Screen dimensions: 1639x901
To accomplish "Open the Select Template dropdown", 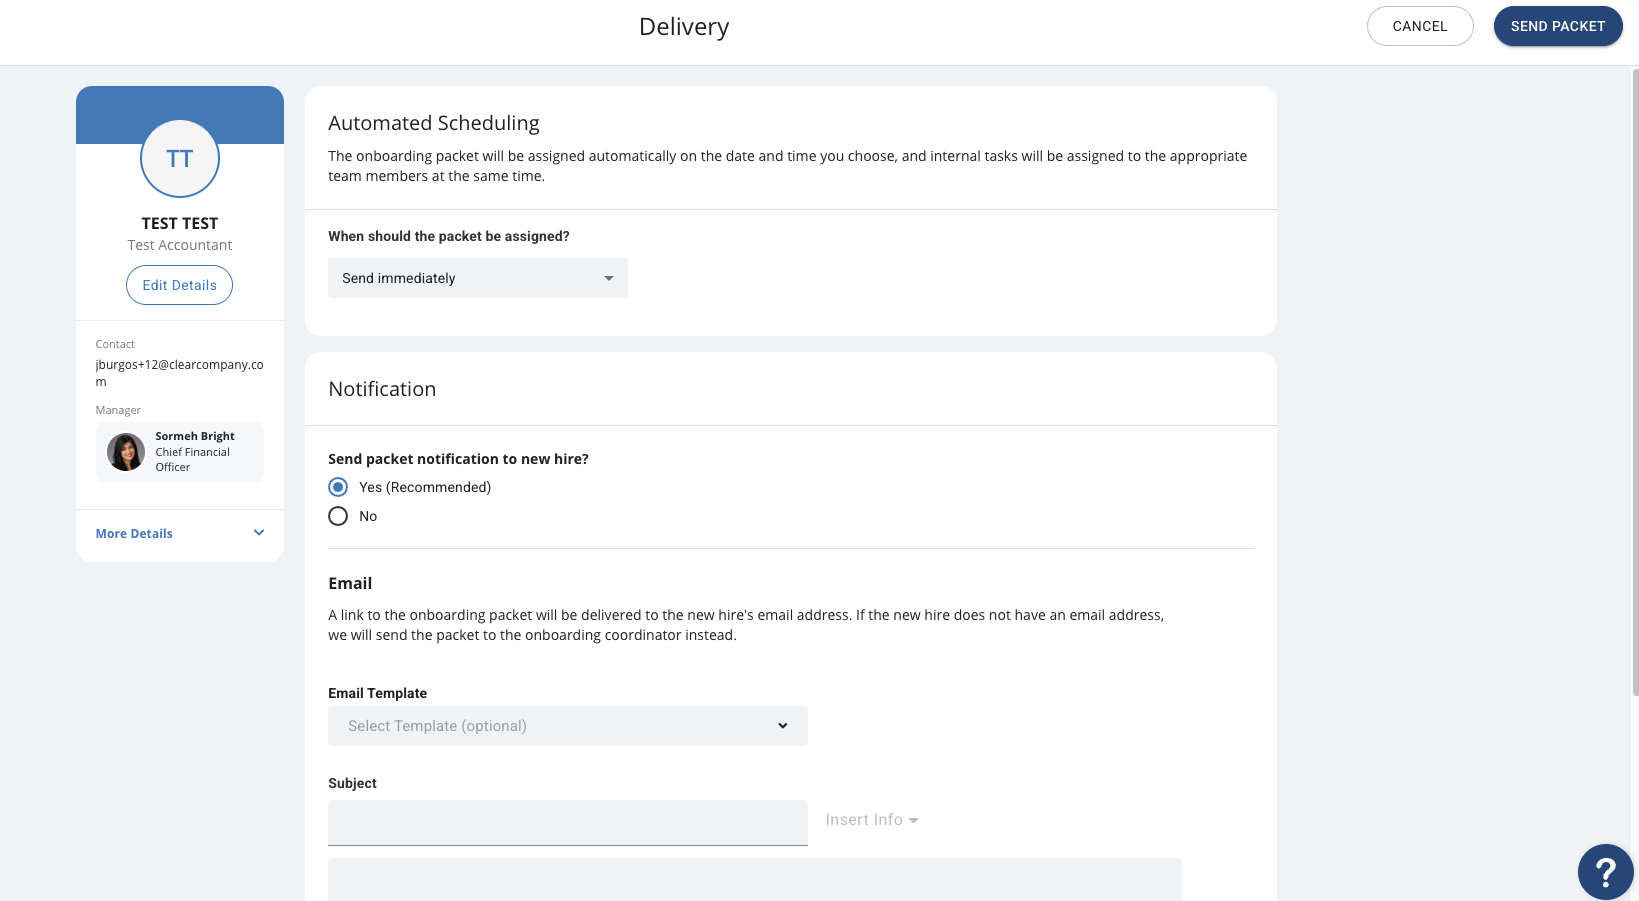I will pos(568,726).
